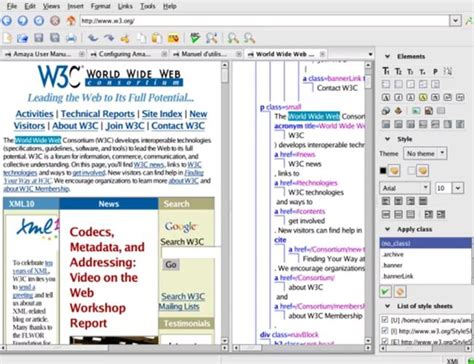Click the Search W3C text input field
Image resolution: width=474 pixels, height=364 pixels.
(x=190, y=252)
